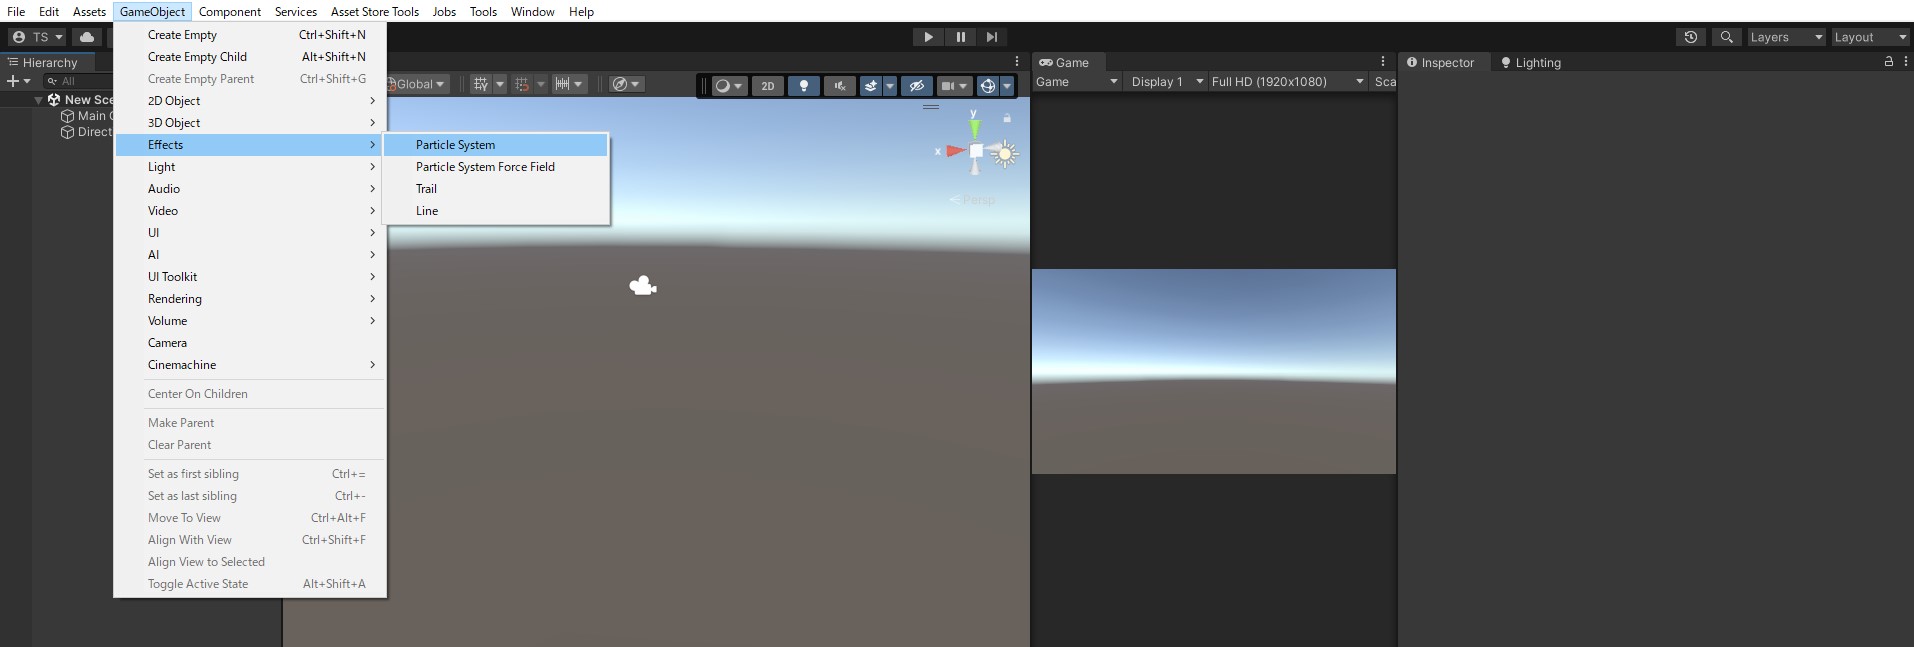The image size is (1914, 647).
Task: Toggle hidden objects visibility eye icon
Action: tap(916, 86)
